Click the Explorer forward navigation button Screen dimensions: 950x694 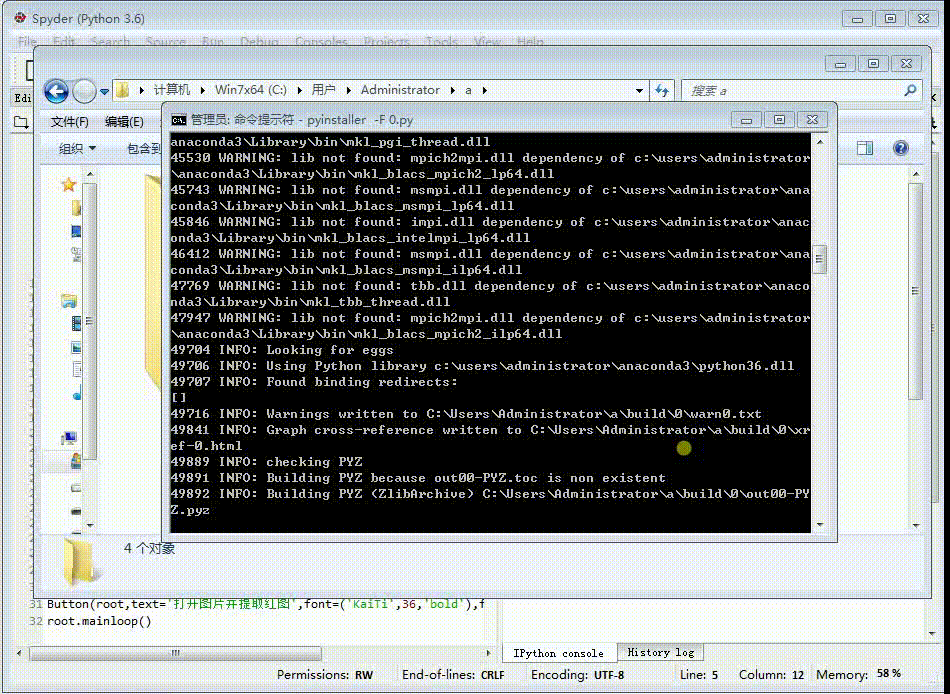tap(84, 92)
